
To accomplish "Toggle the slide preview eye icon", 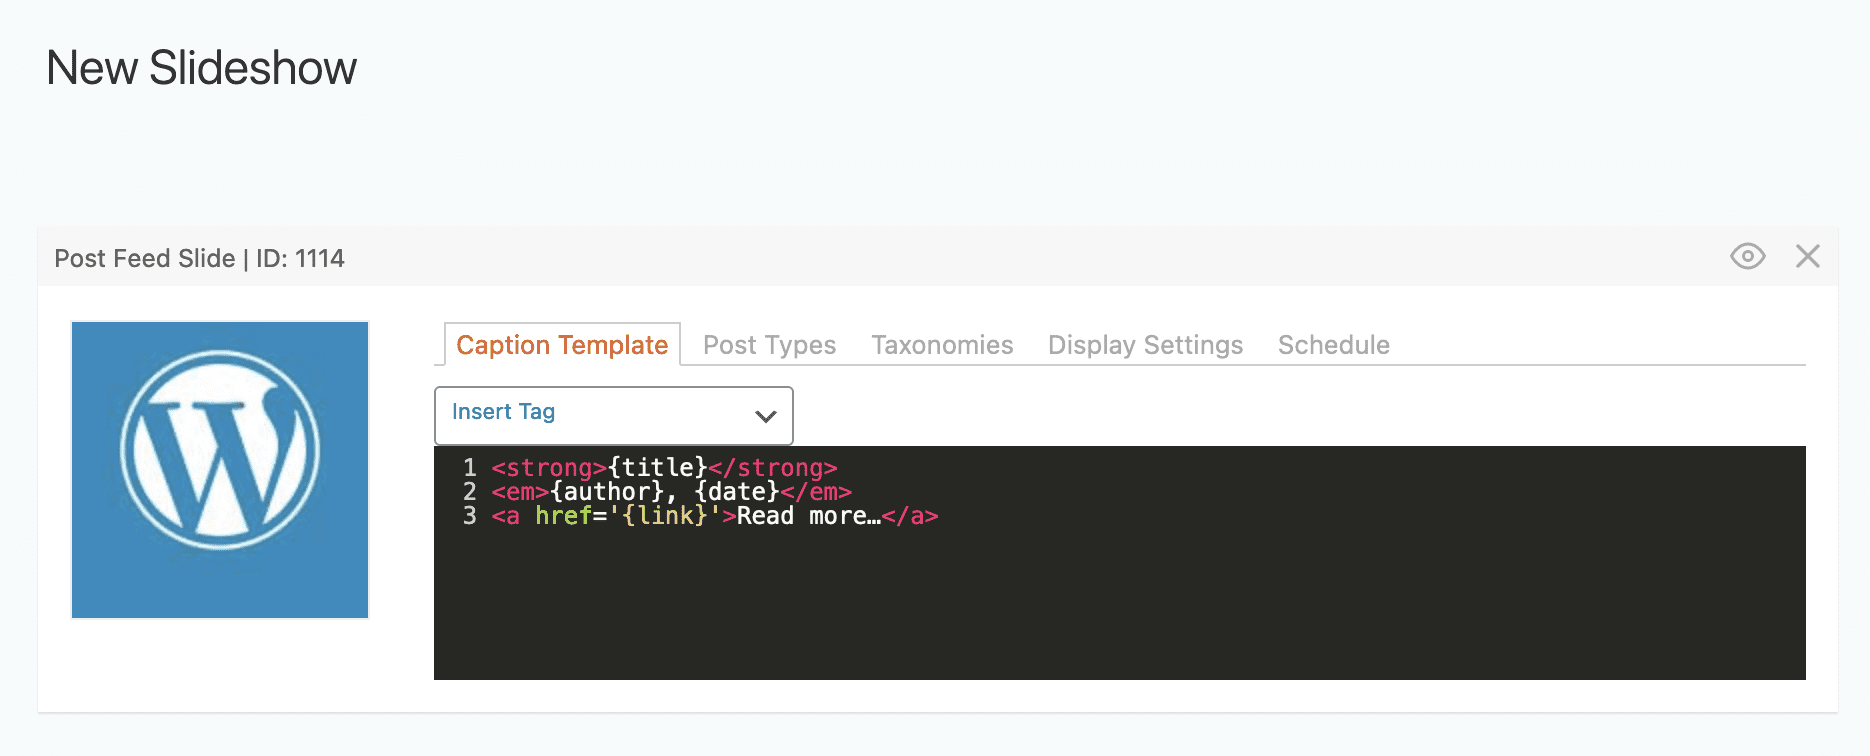I will (x=1747, y=257).
